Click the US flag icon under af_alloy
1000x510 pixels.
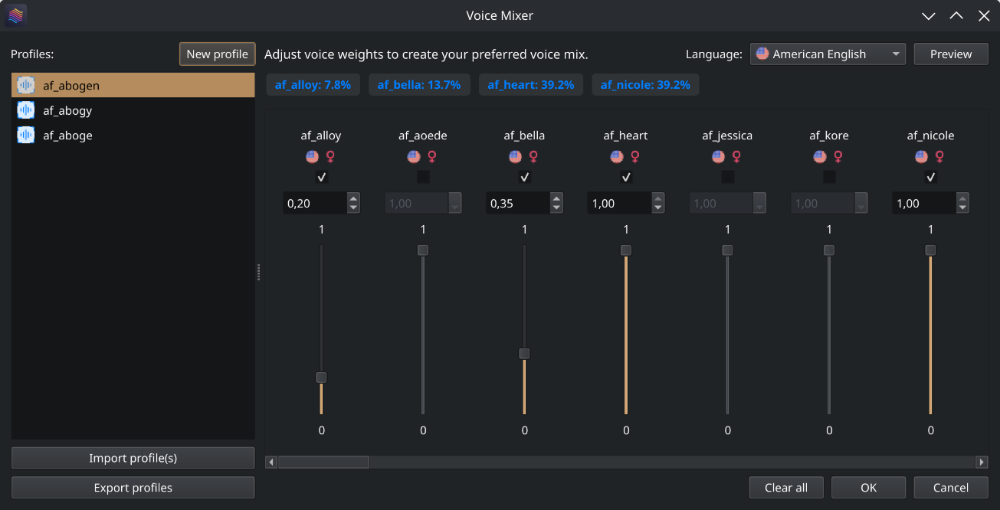312,157
